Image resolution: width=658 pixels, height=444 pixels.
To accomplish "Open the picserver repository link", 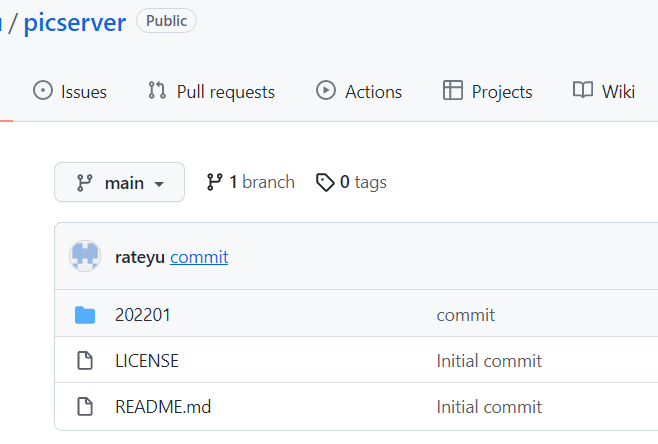I will pyautogui.click(x=75, y=23).
